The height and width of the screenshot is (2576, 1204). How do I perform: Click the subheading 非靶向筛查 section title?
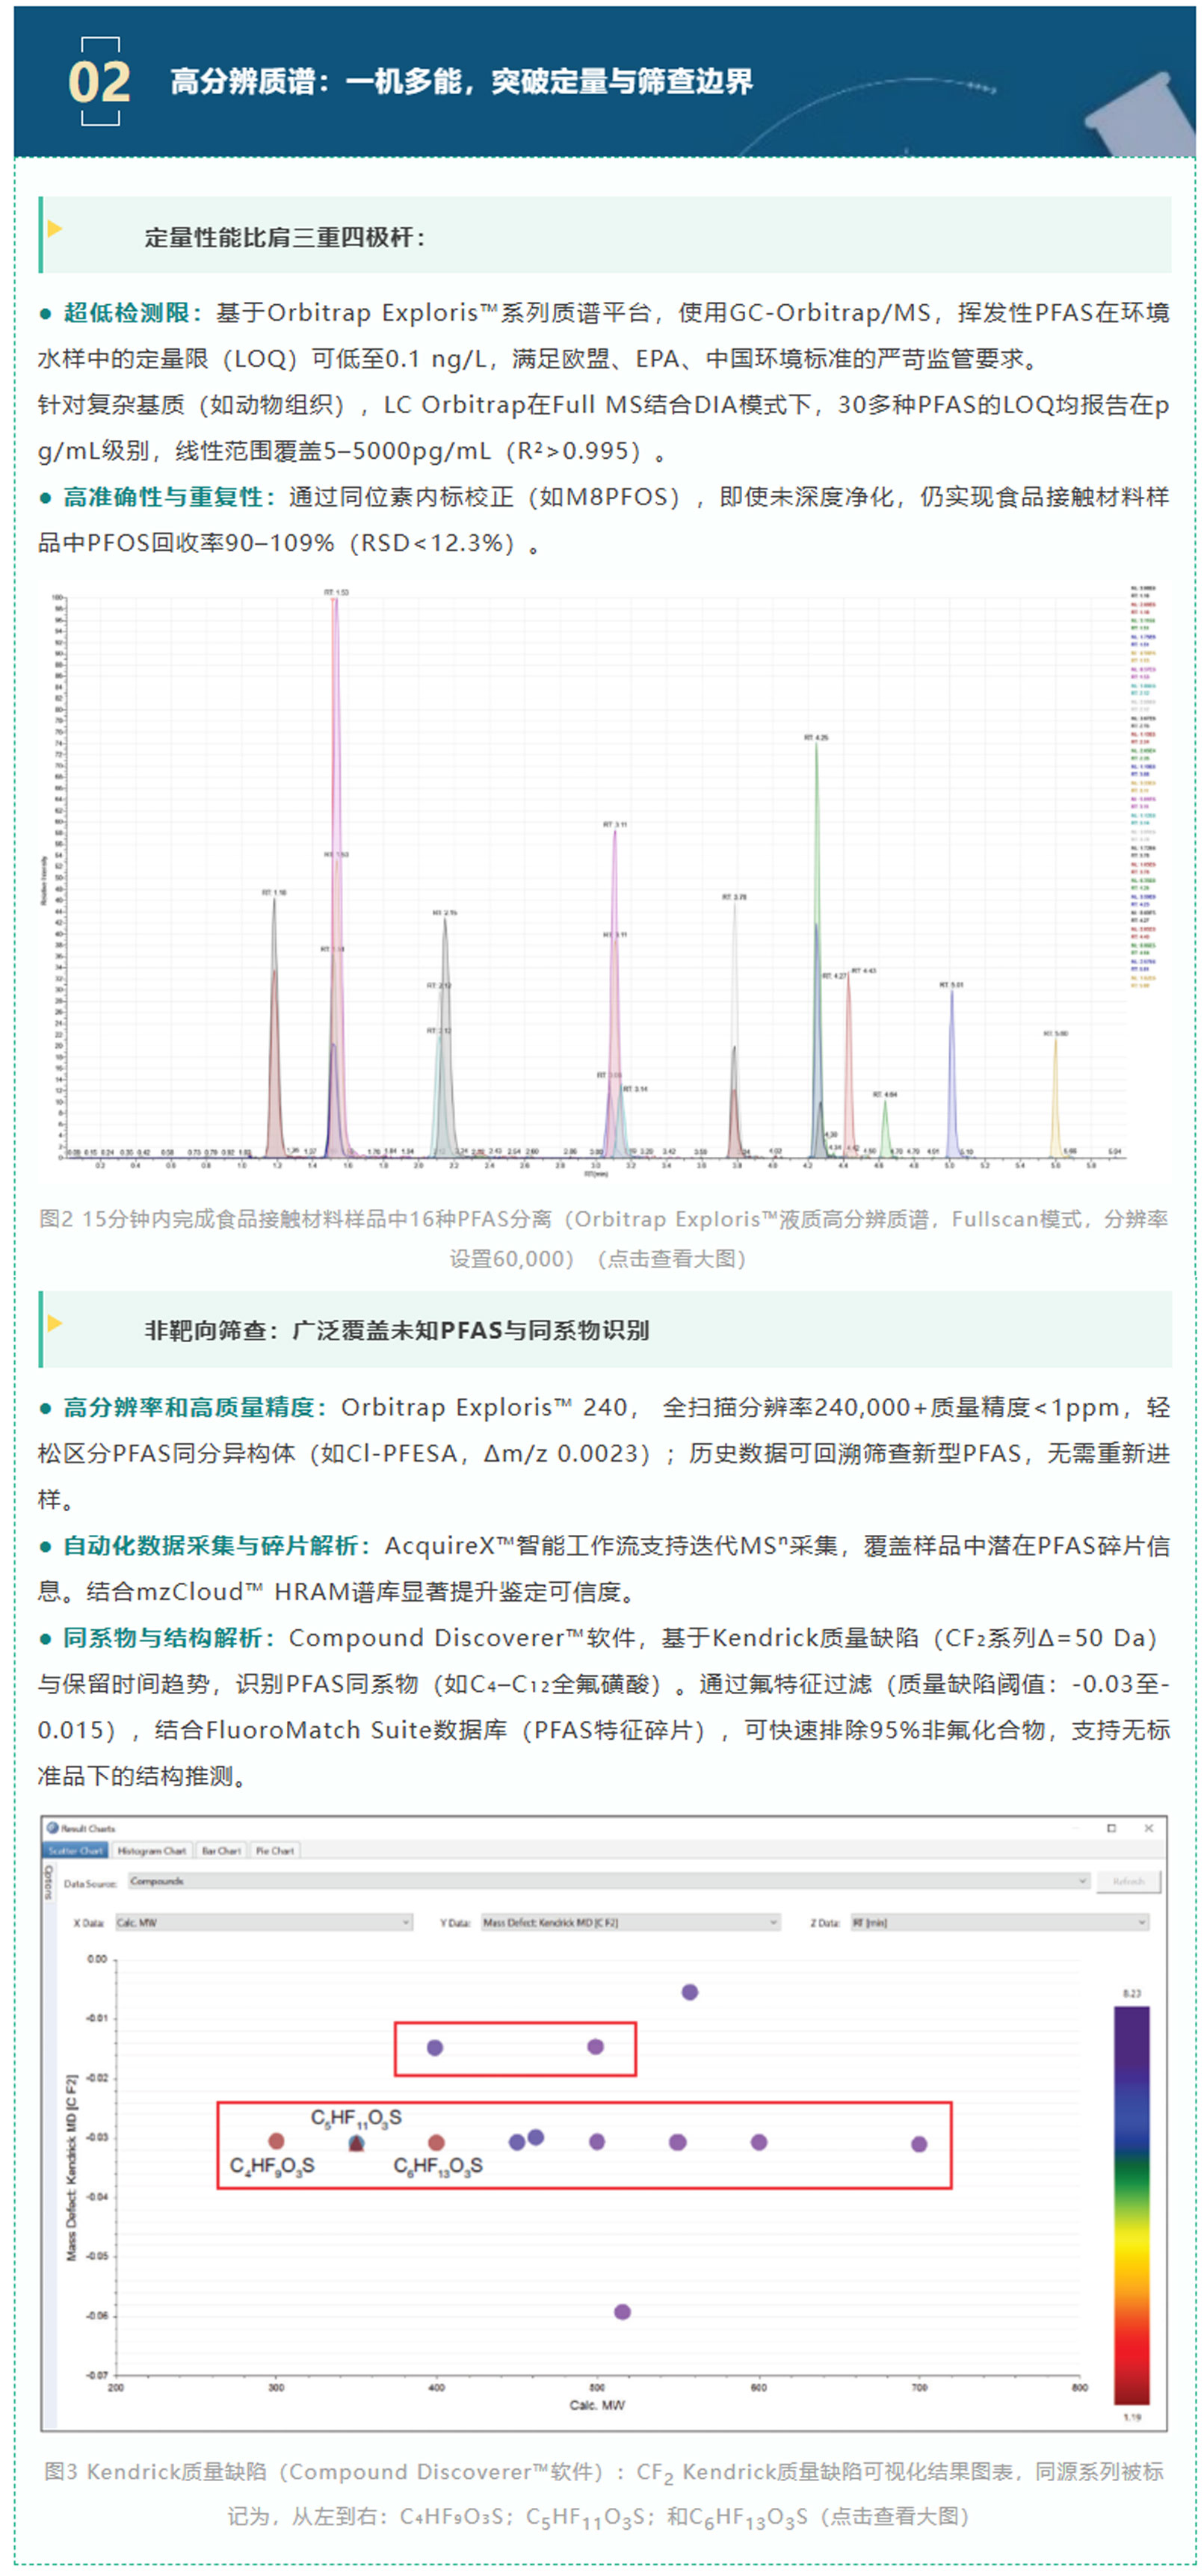coord(397,1330)
